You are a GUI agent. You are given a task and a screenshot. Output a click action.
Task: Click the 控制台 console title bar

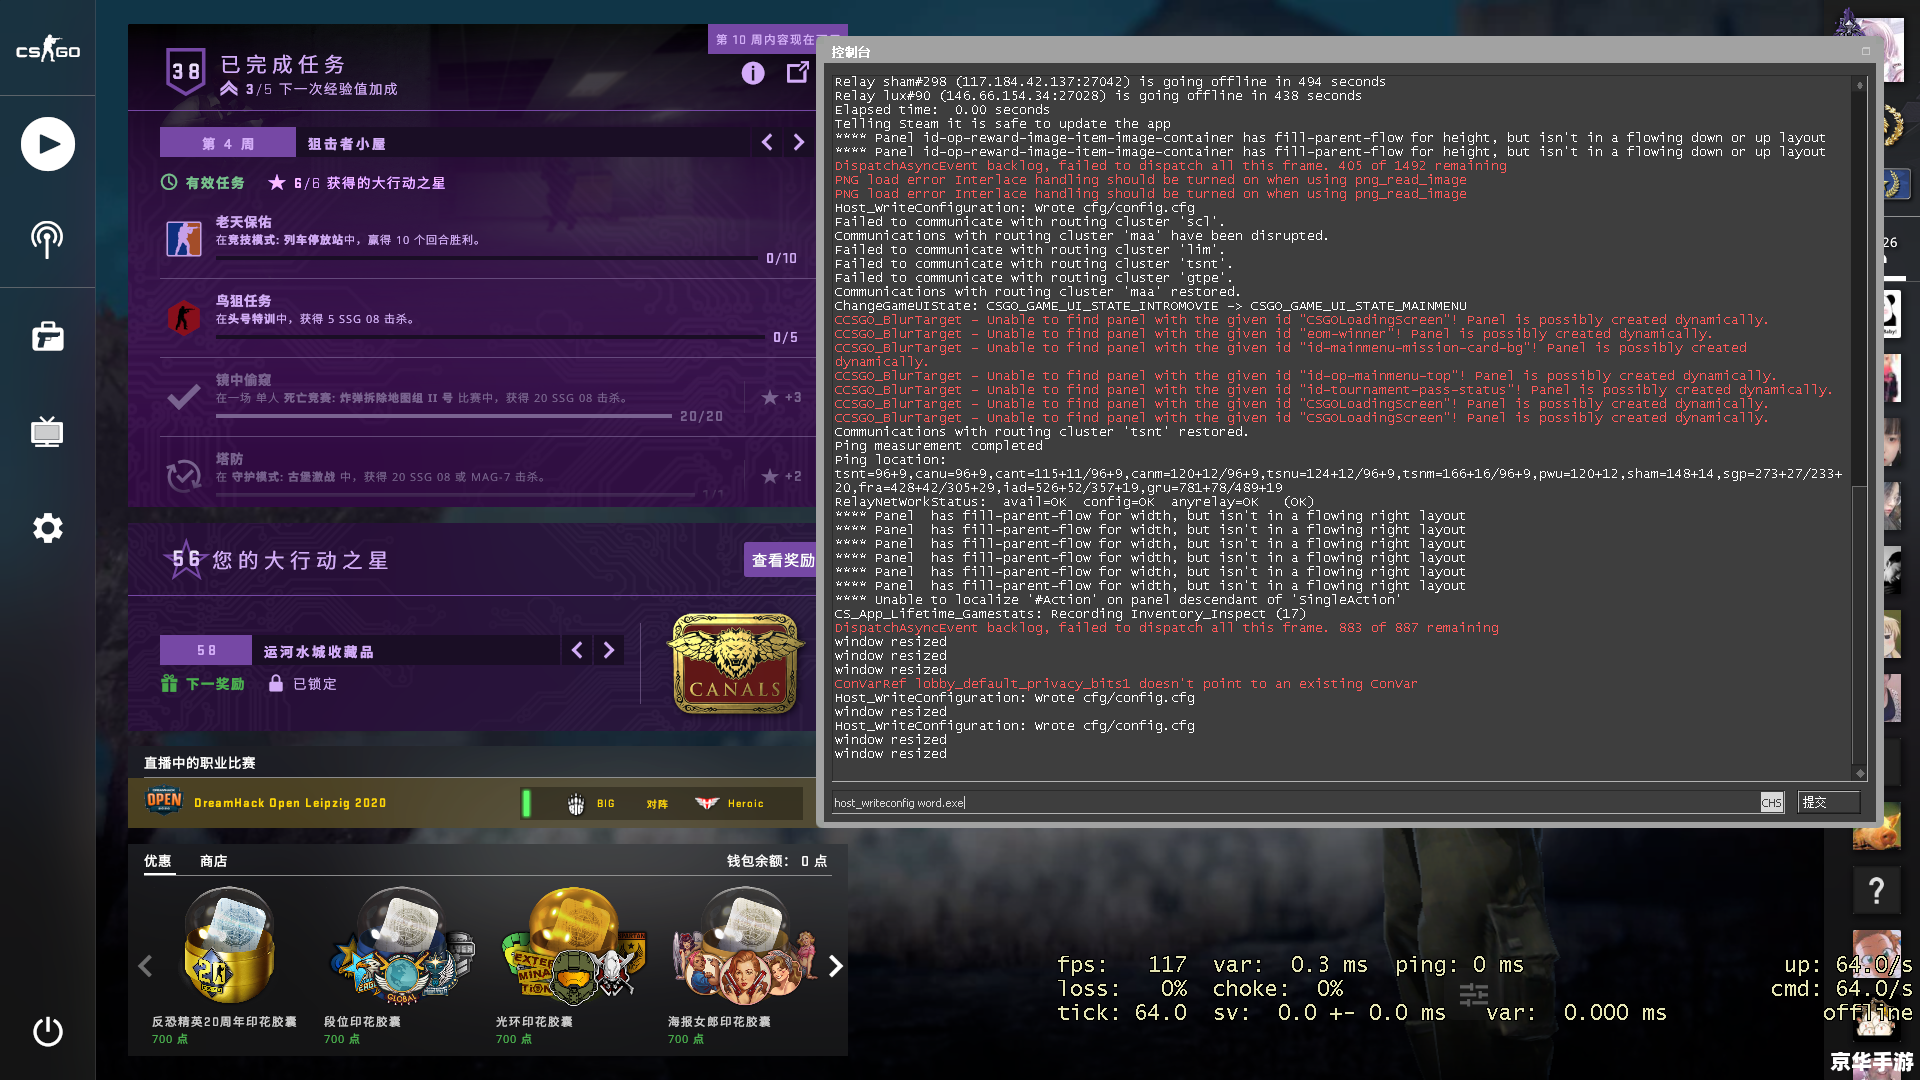pyautogui.click(x=1340, y=52)
